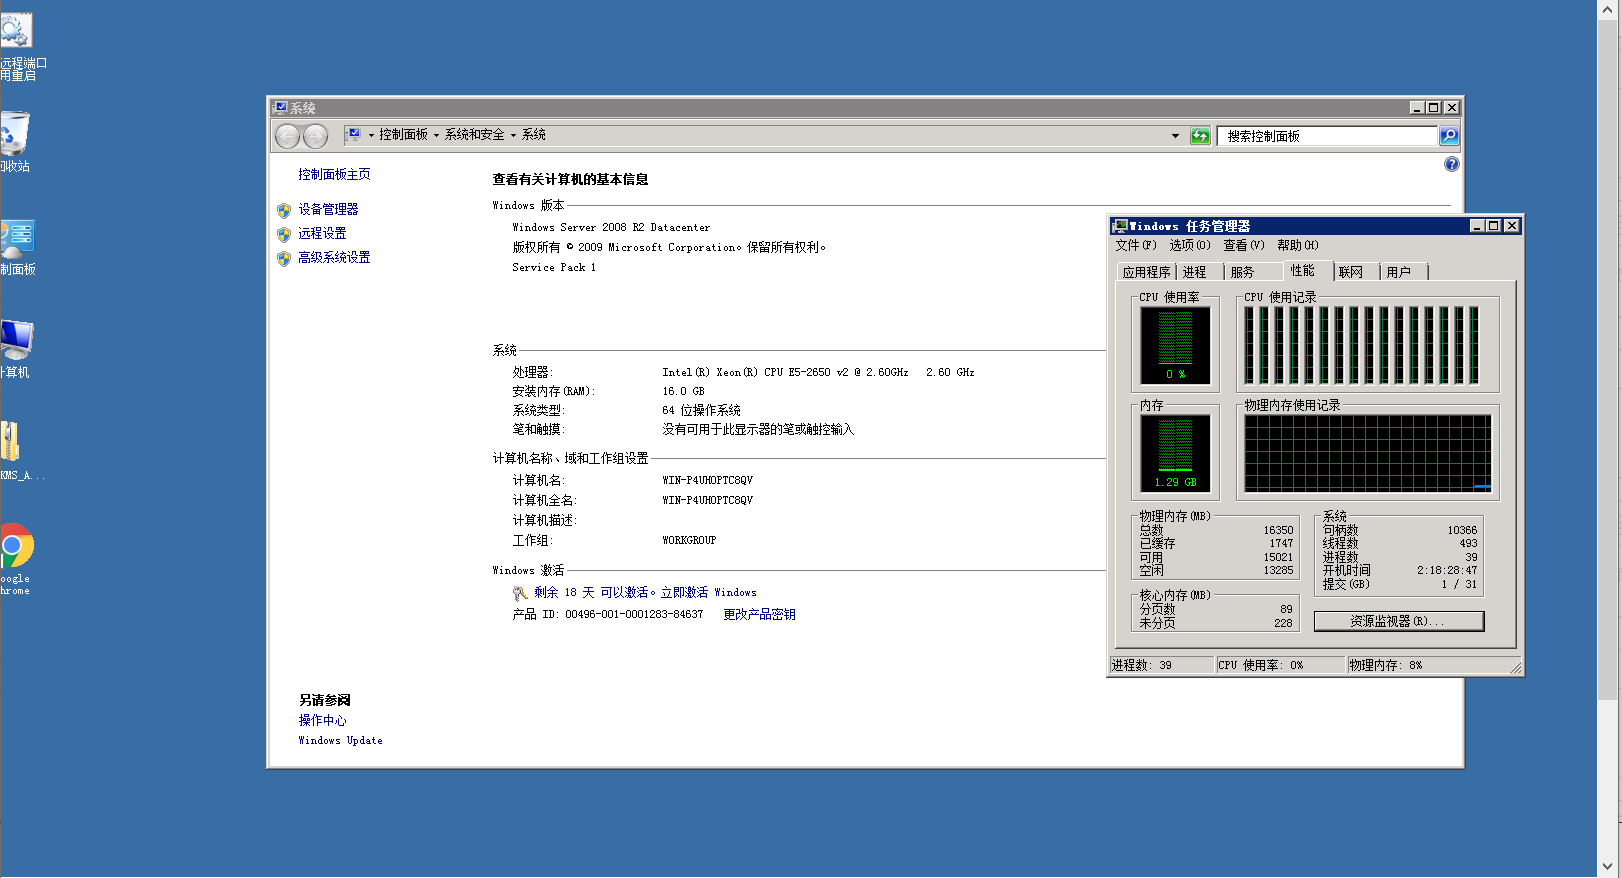This screenshot has height=878, width=1622.
Task: Click the scroll up arrow at right edge
Action: tap(1608, 10)
